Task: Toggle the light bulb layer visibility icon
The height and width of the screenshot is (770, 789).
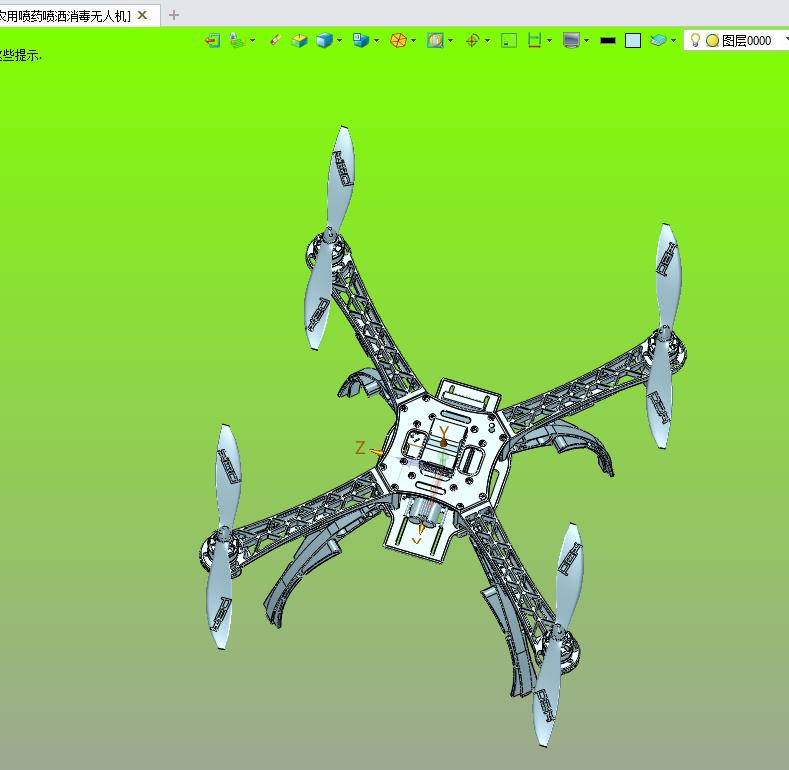Action: pyautogui.click(x=695, y=40)
